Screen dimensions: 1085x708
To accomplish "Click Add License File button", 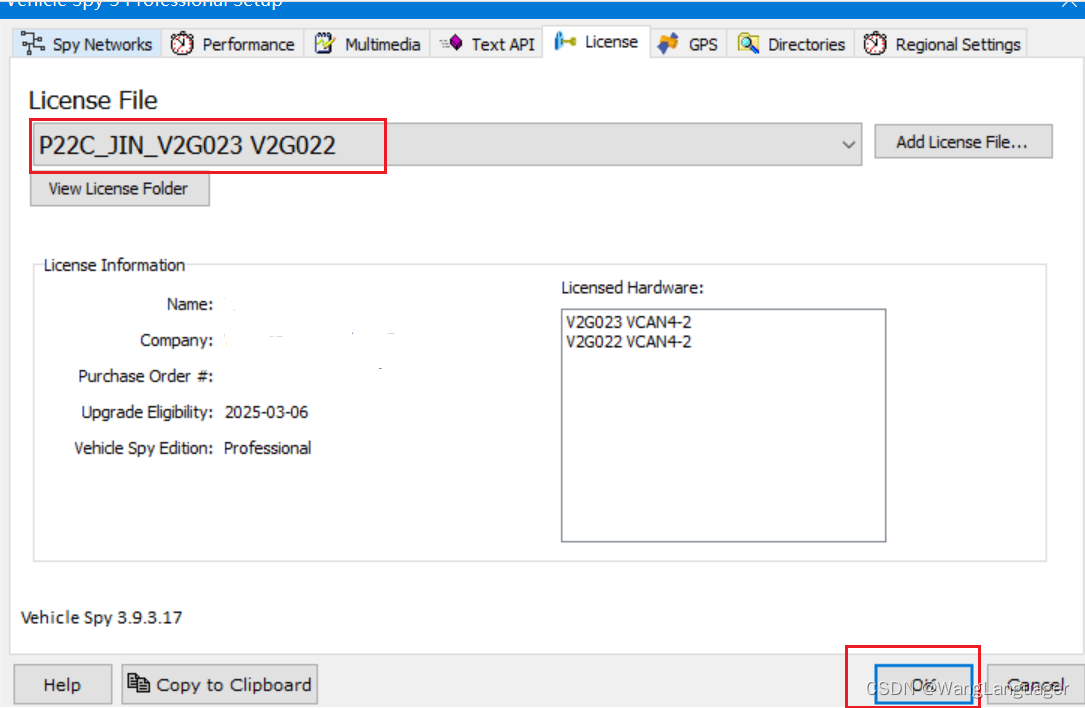I will [963, 142].
